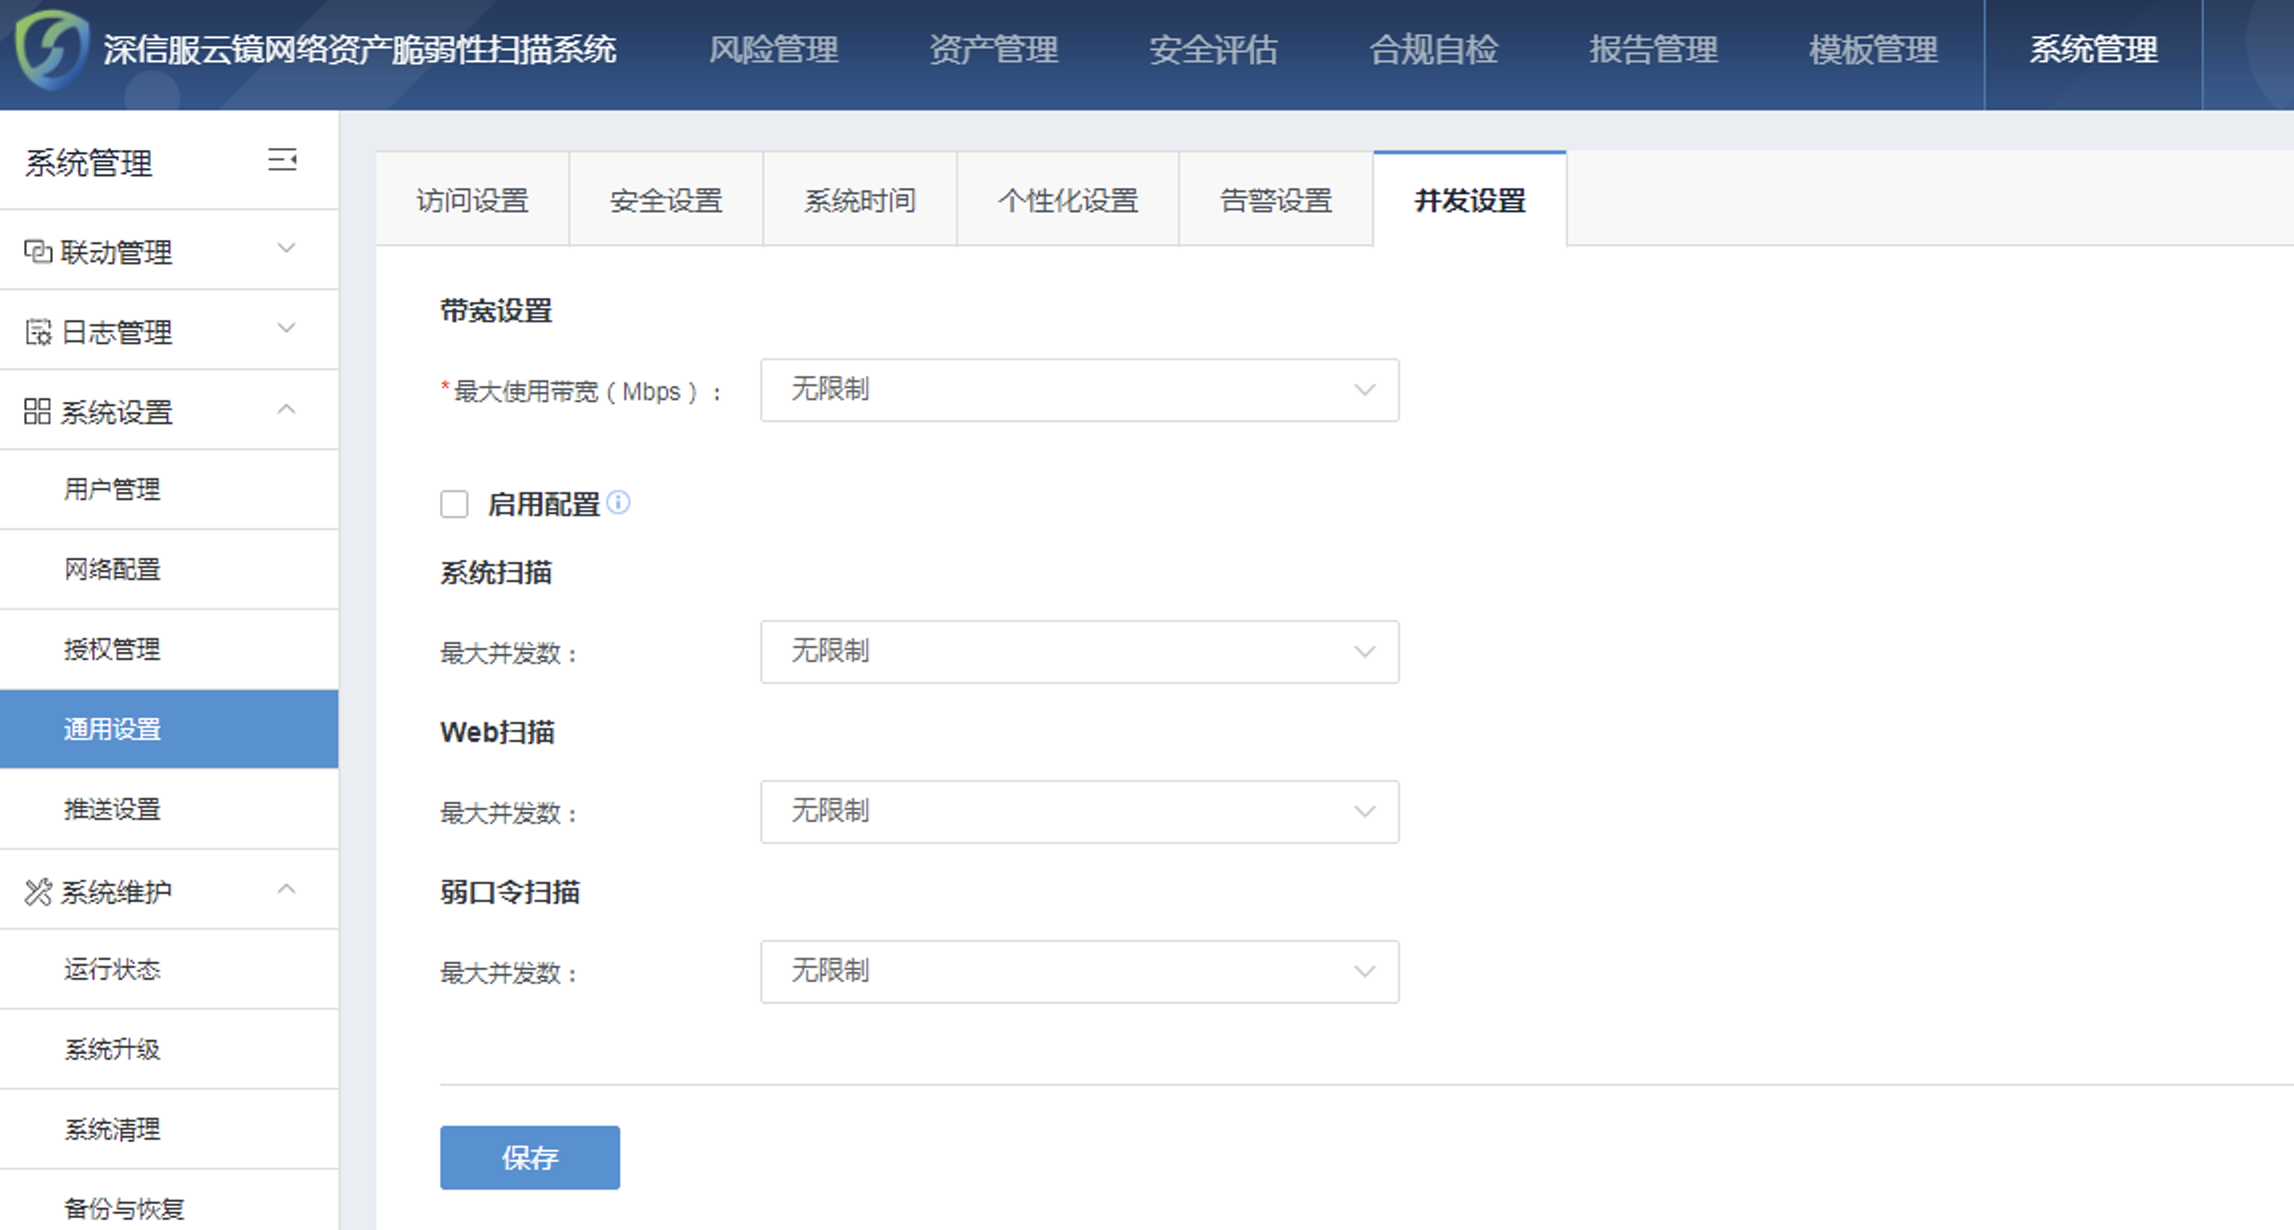Switch to the 安全设置 tab
The image size is (2294, 1230).
click(666, 200)
